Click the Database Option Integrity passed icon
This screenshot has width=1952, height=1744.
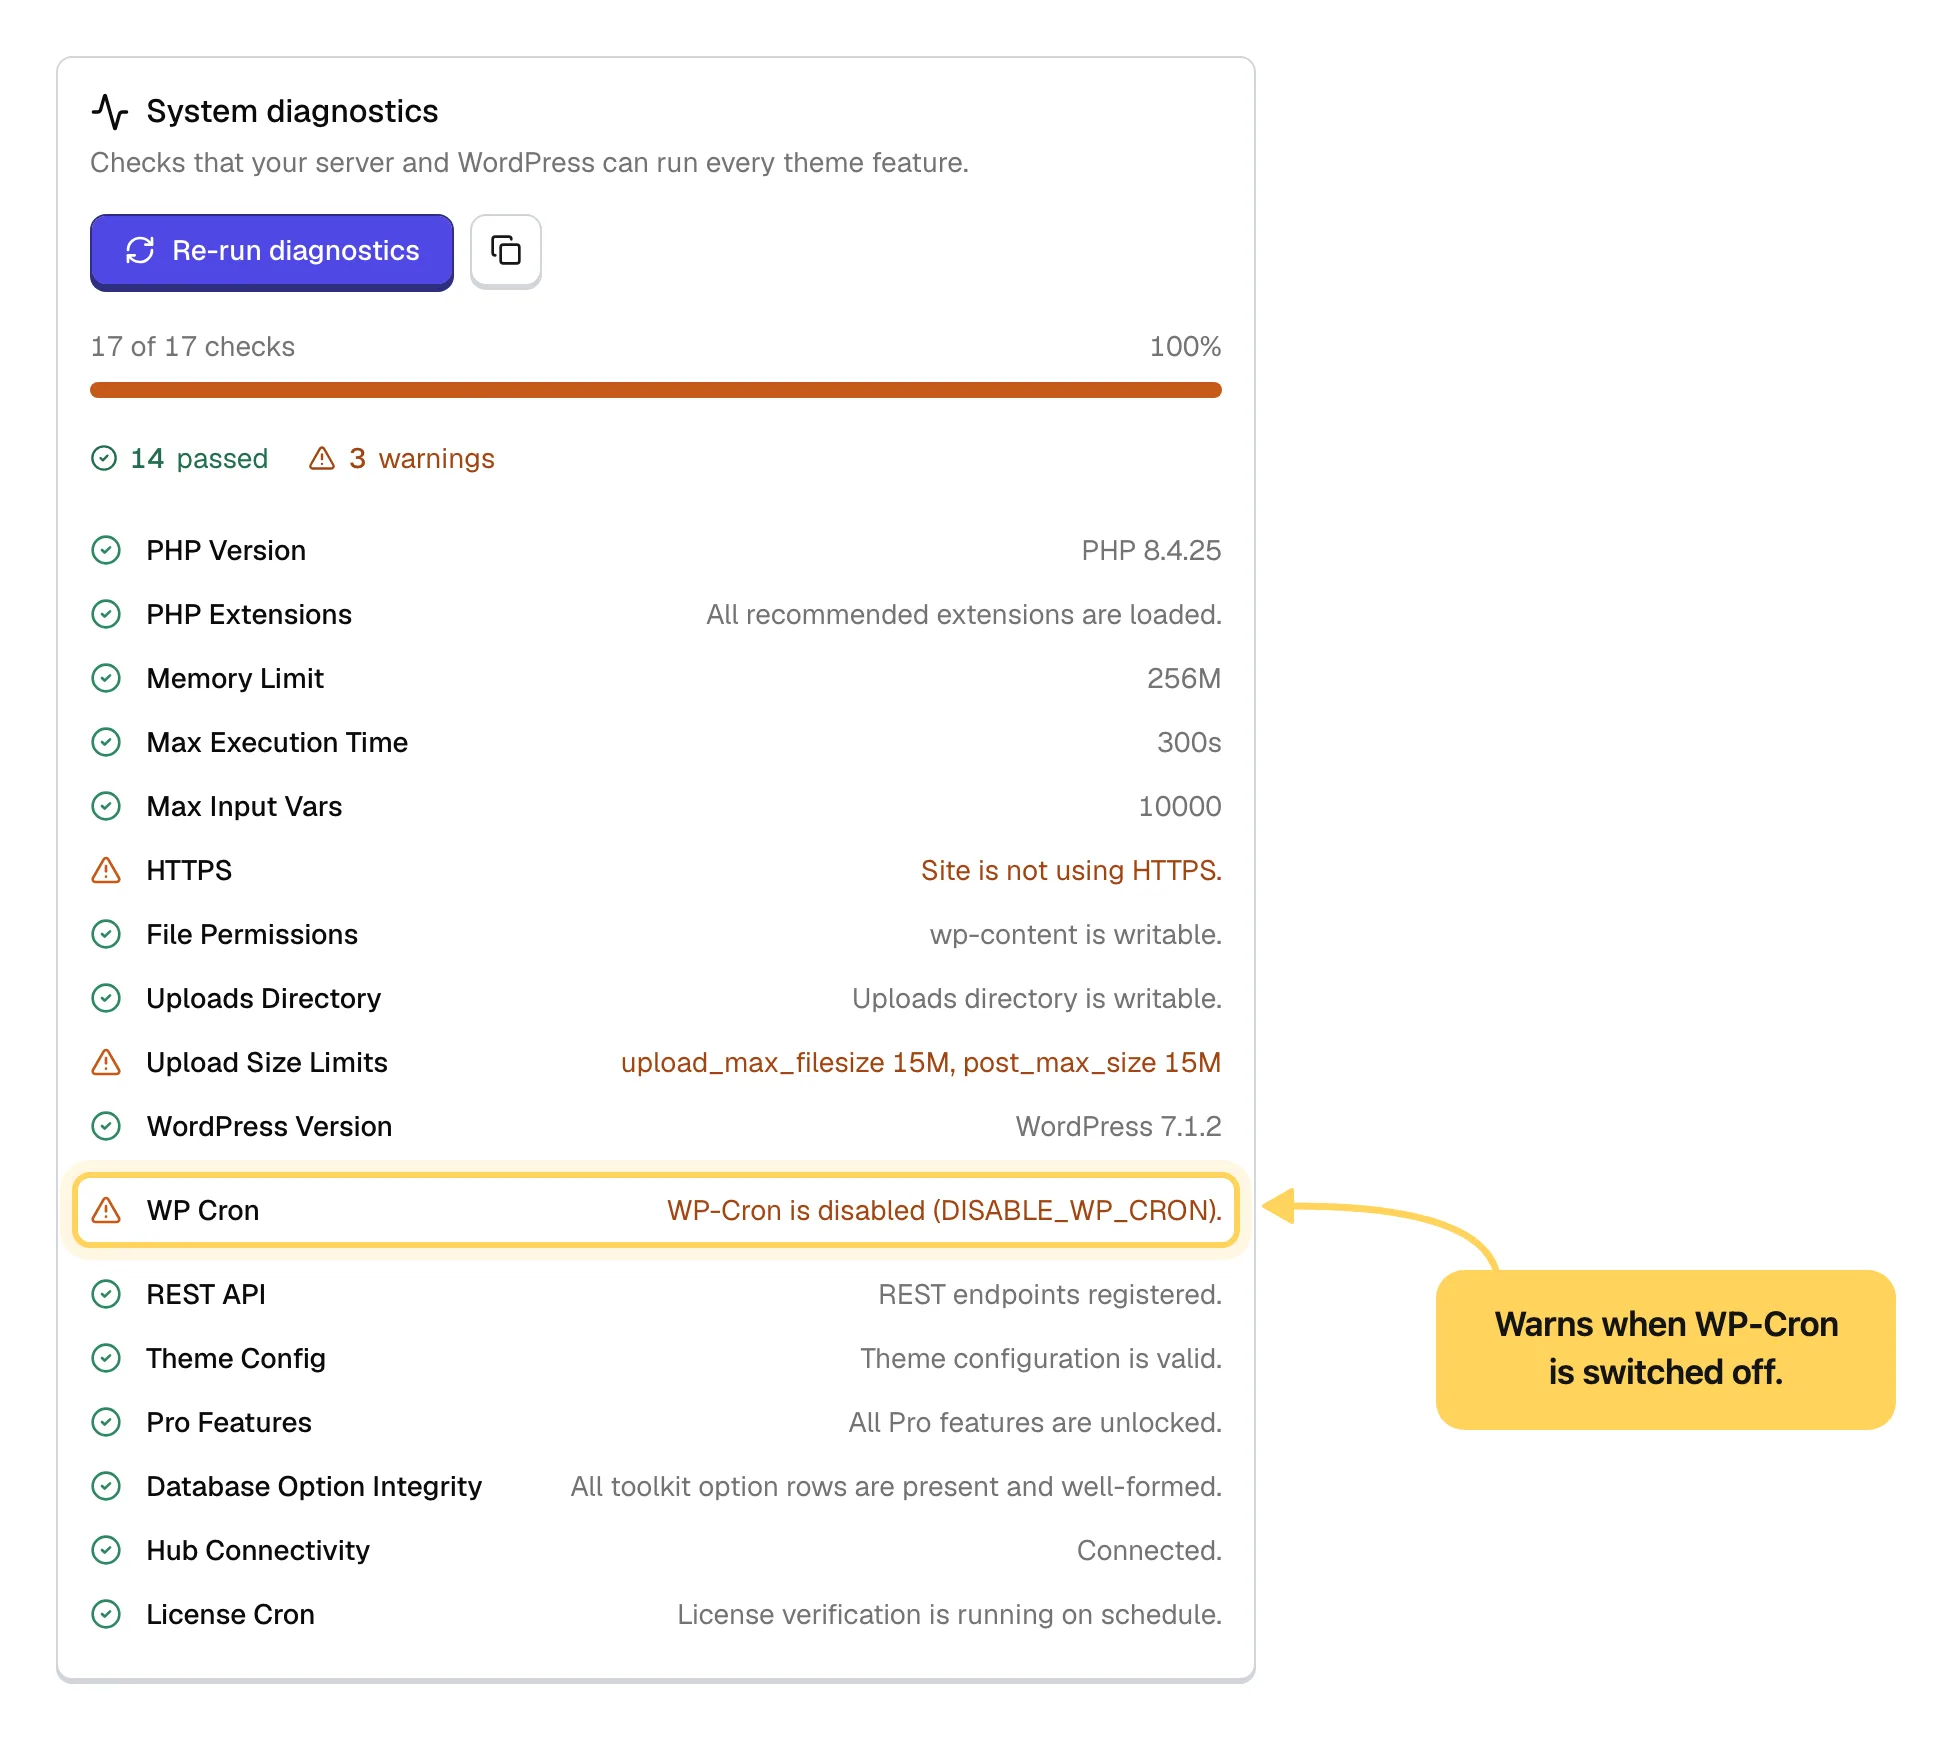[x=106, y=1486]
